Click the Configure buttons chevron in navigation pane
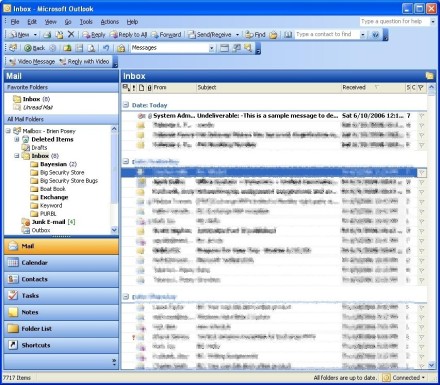 pyautogui.click(x=114, y=362)
